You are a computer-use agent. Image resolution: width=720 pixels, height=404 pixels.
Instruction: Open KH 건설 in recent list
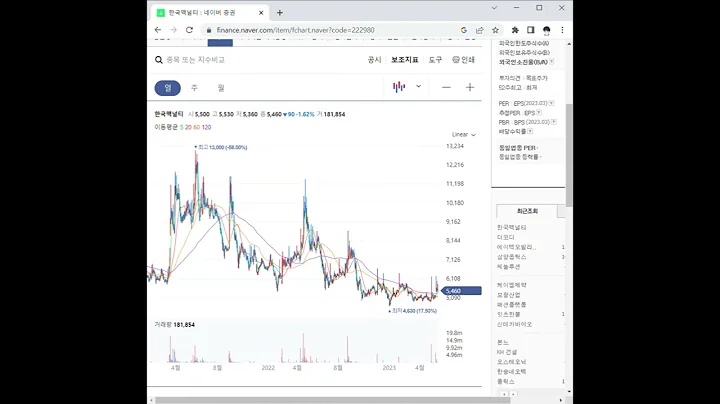[x=507, y=352]
